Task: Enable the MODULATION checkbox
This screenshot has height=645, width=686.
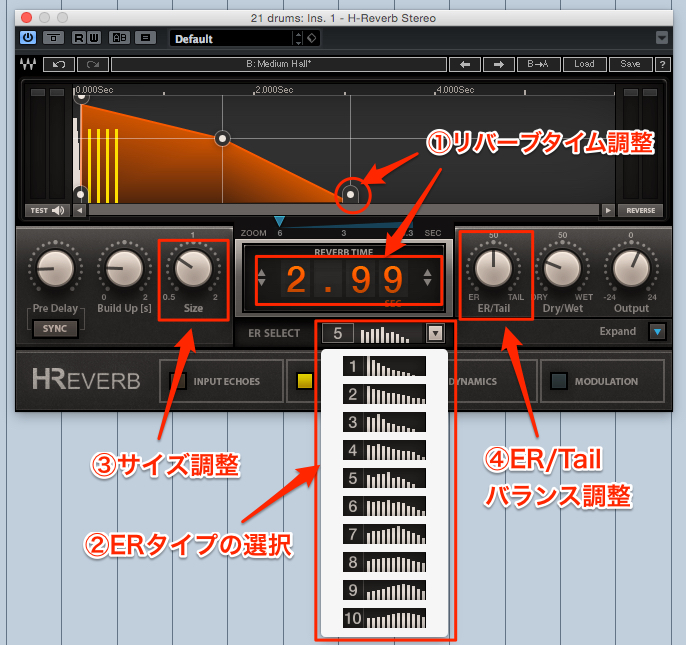Action: click(x=559, y=381)
